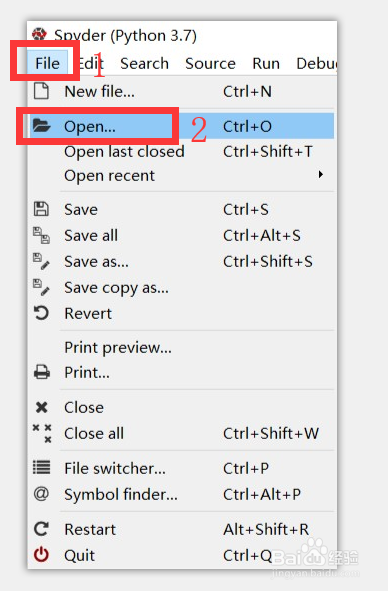
Task: Click the New file page icon
Action: [x=41, y=91]
